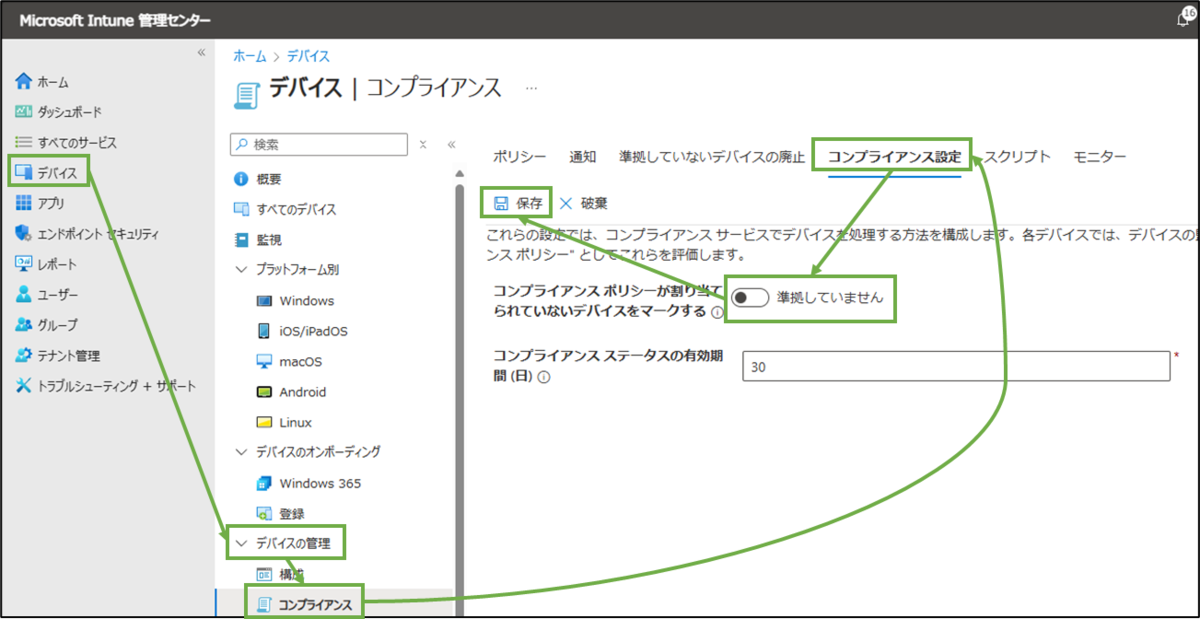Image resolution: width=1200 pixels, height=619 pixels.
Task: Switch to the 通知 tab
Action: click(x=583, y=157)
